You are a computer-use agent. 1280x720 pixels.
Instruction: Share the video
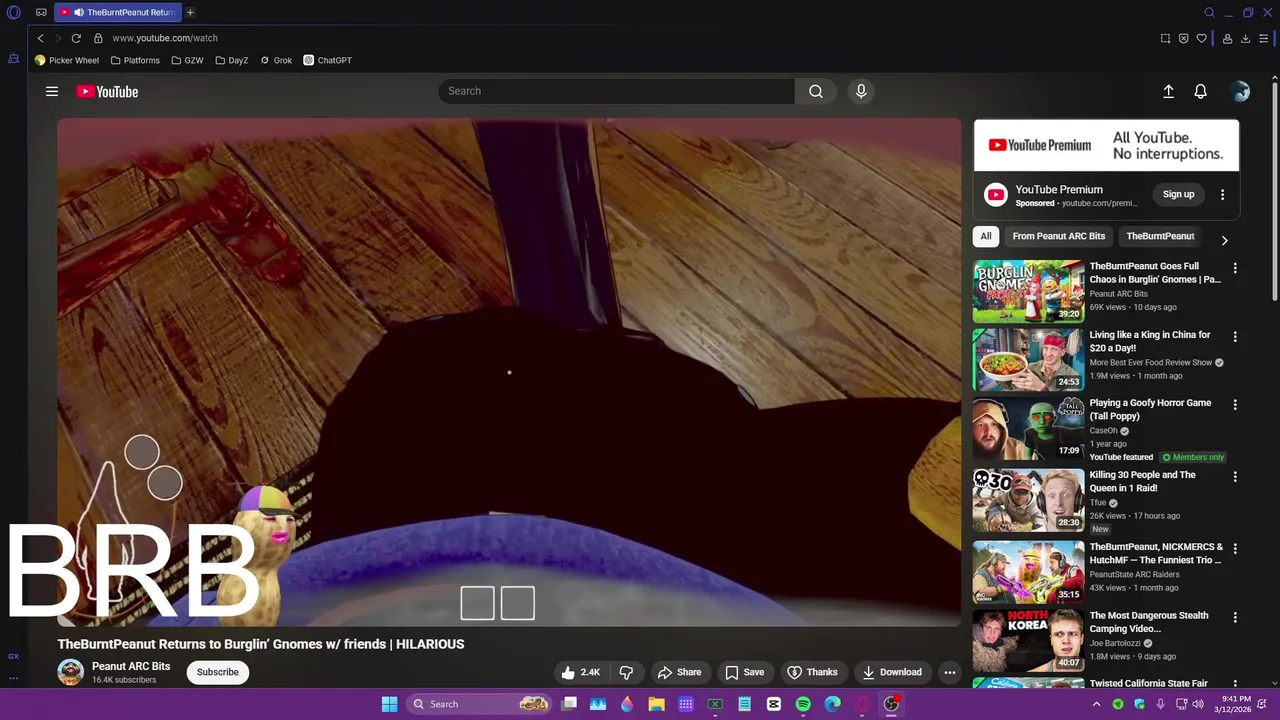click(x=679, y=672)
